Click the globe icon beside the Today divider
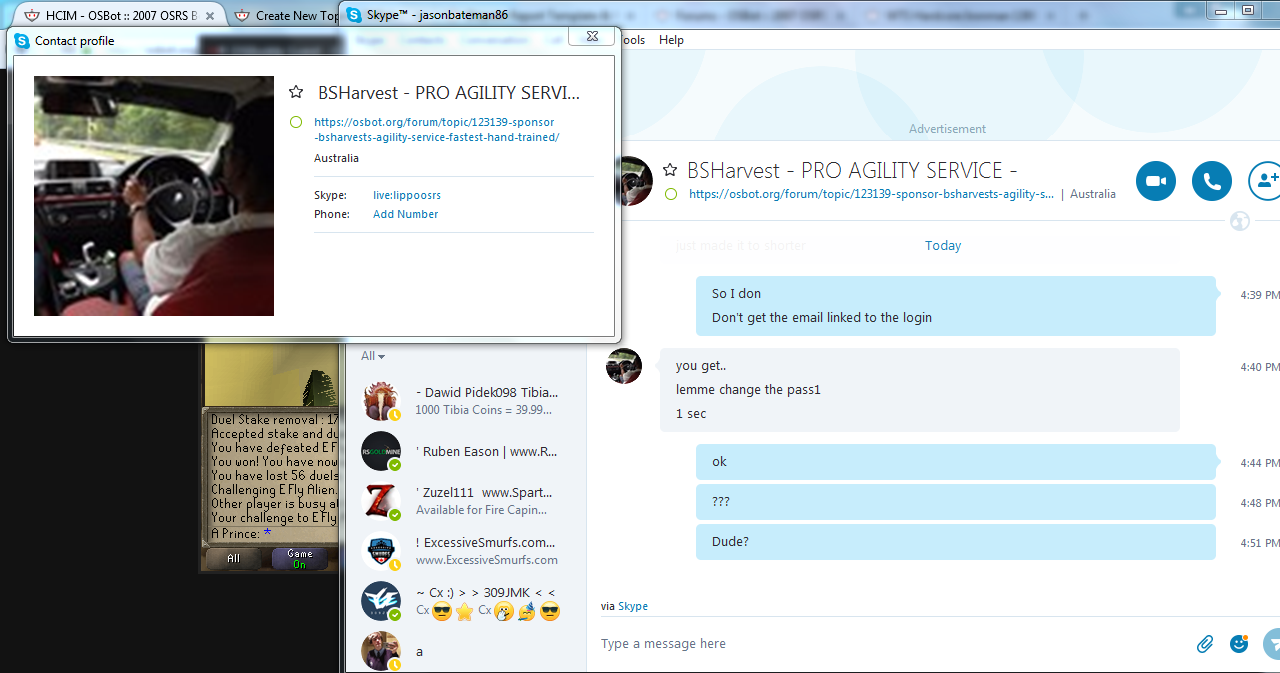The height and width of the screenshot is (673, 1280). (x=1240, y=221)
